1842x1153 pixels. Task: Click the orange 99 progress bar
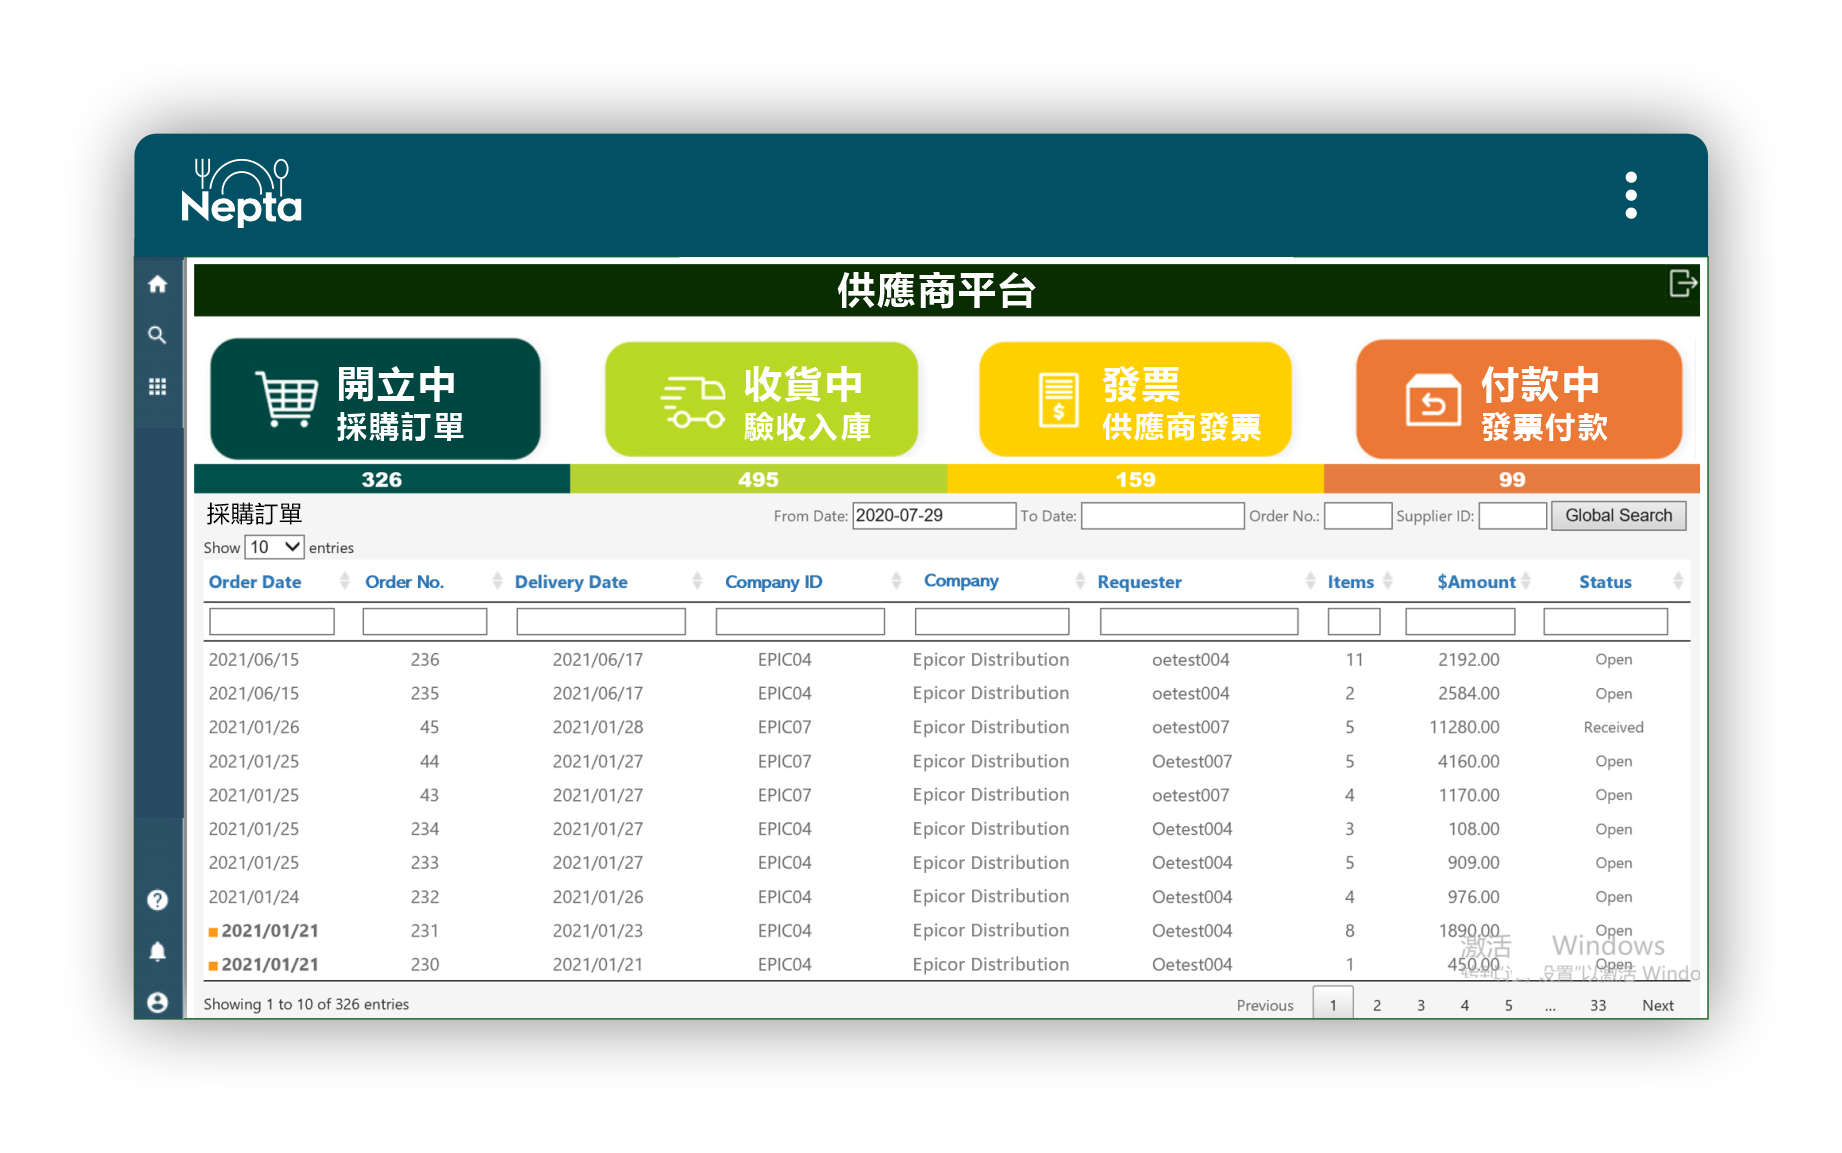click(1512, 479)
